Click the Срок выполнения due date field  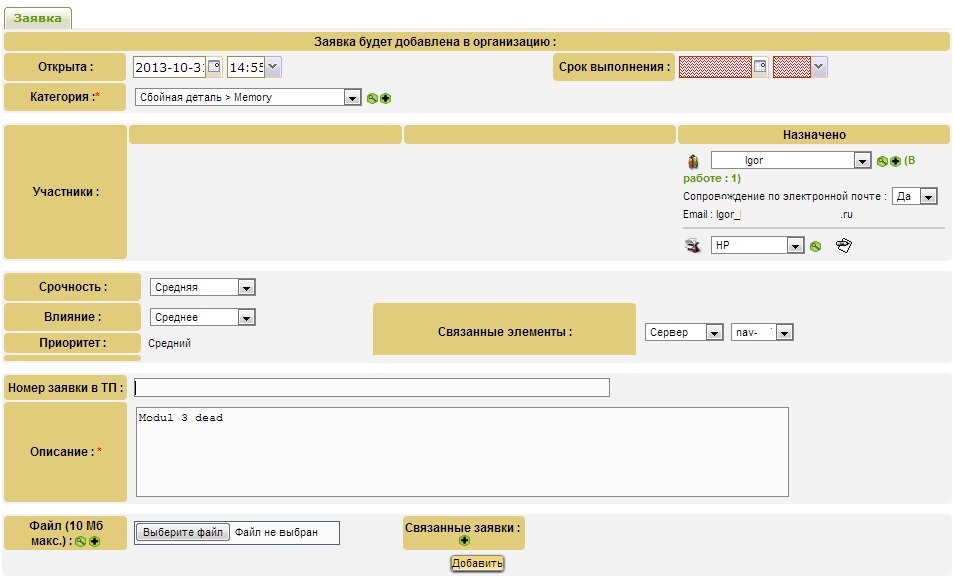[x=715, y=67]
